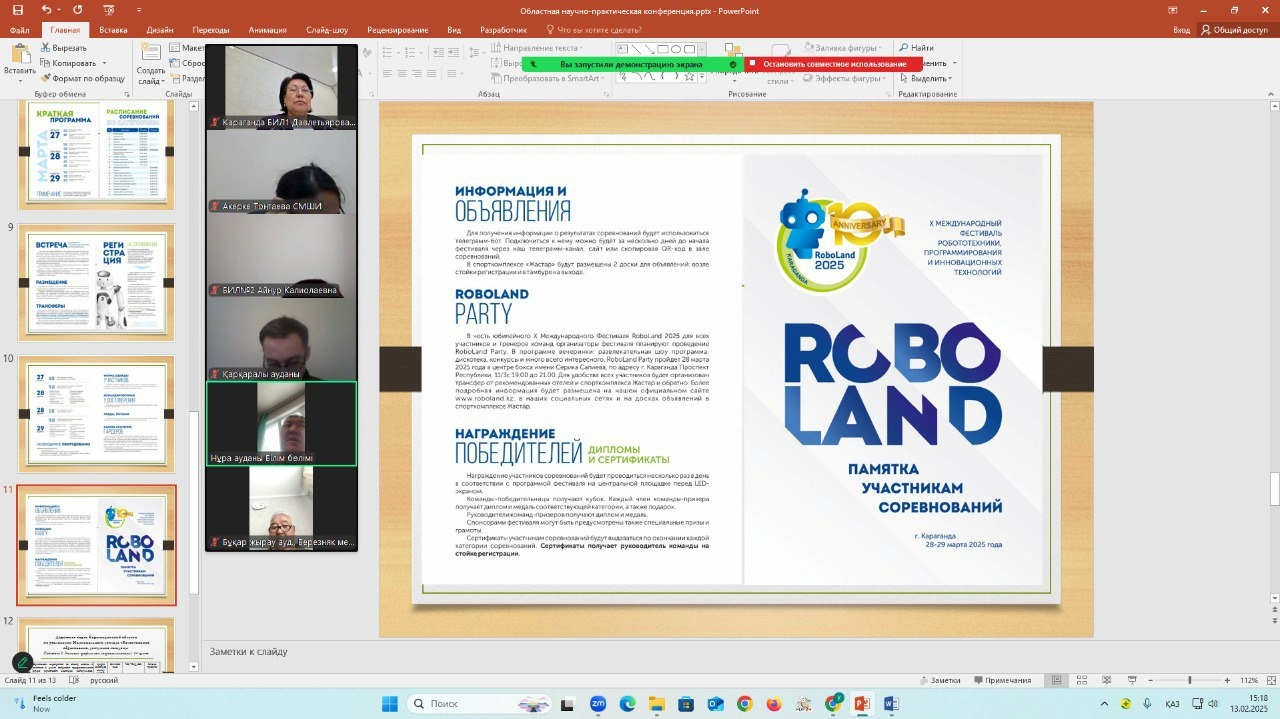Open Zoom app in the taskbar
Image resolution: width=1280 pixels, height=719 pixels.
598,704
